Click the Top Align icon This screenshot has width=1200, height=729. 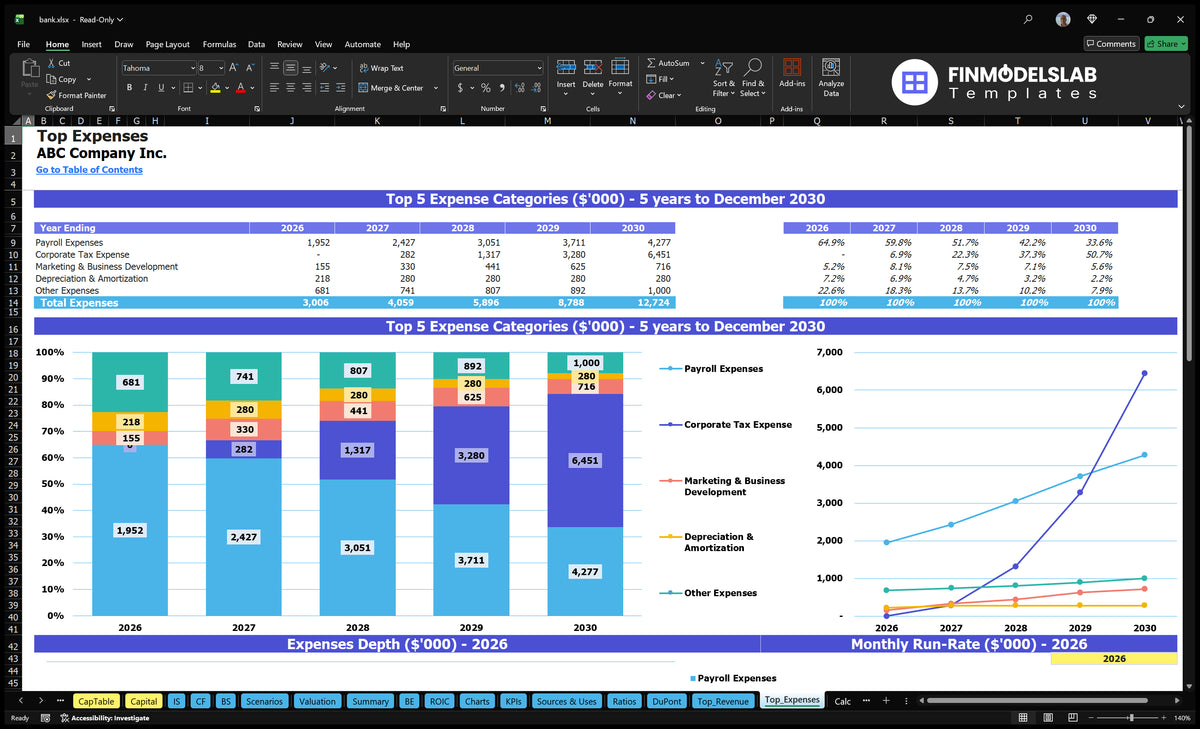274,68
